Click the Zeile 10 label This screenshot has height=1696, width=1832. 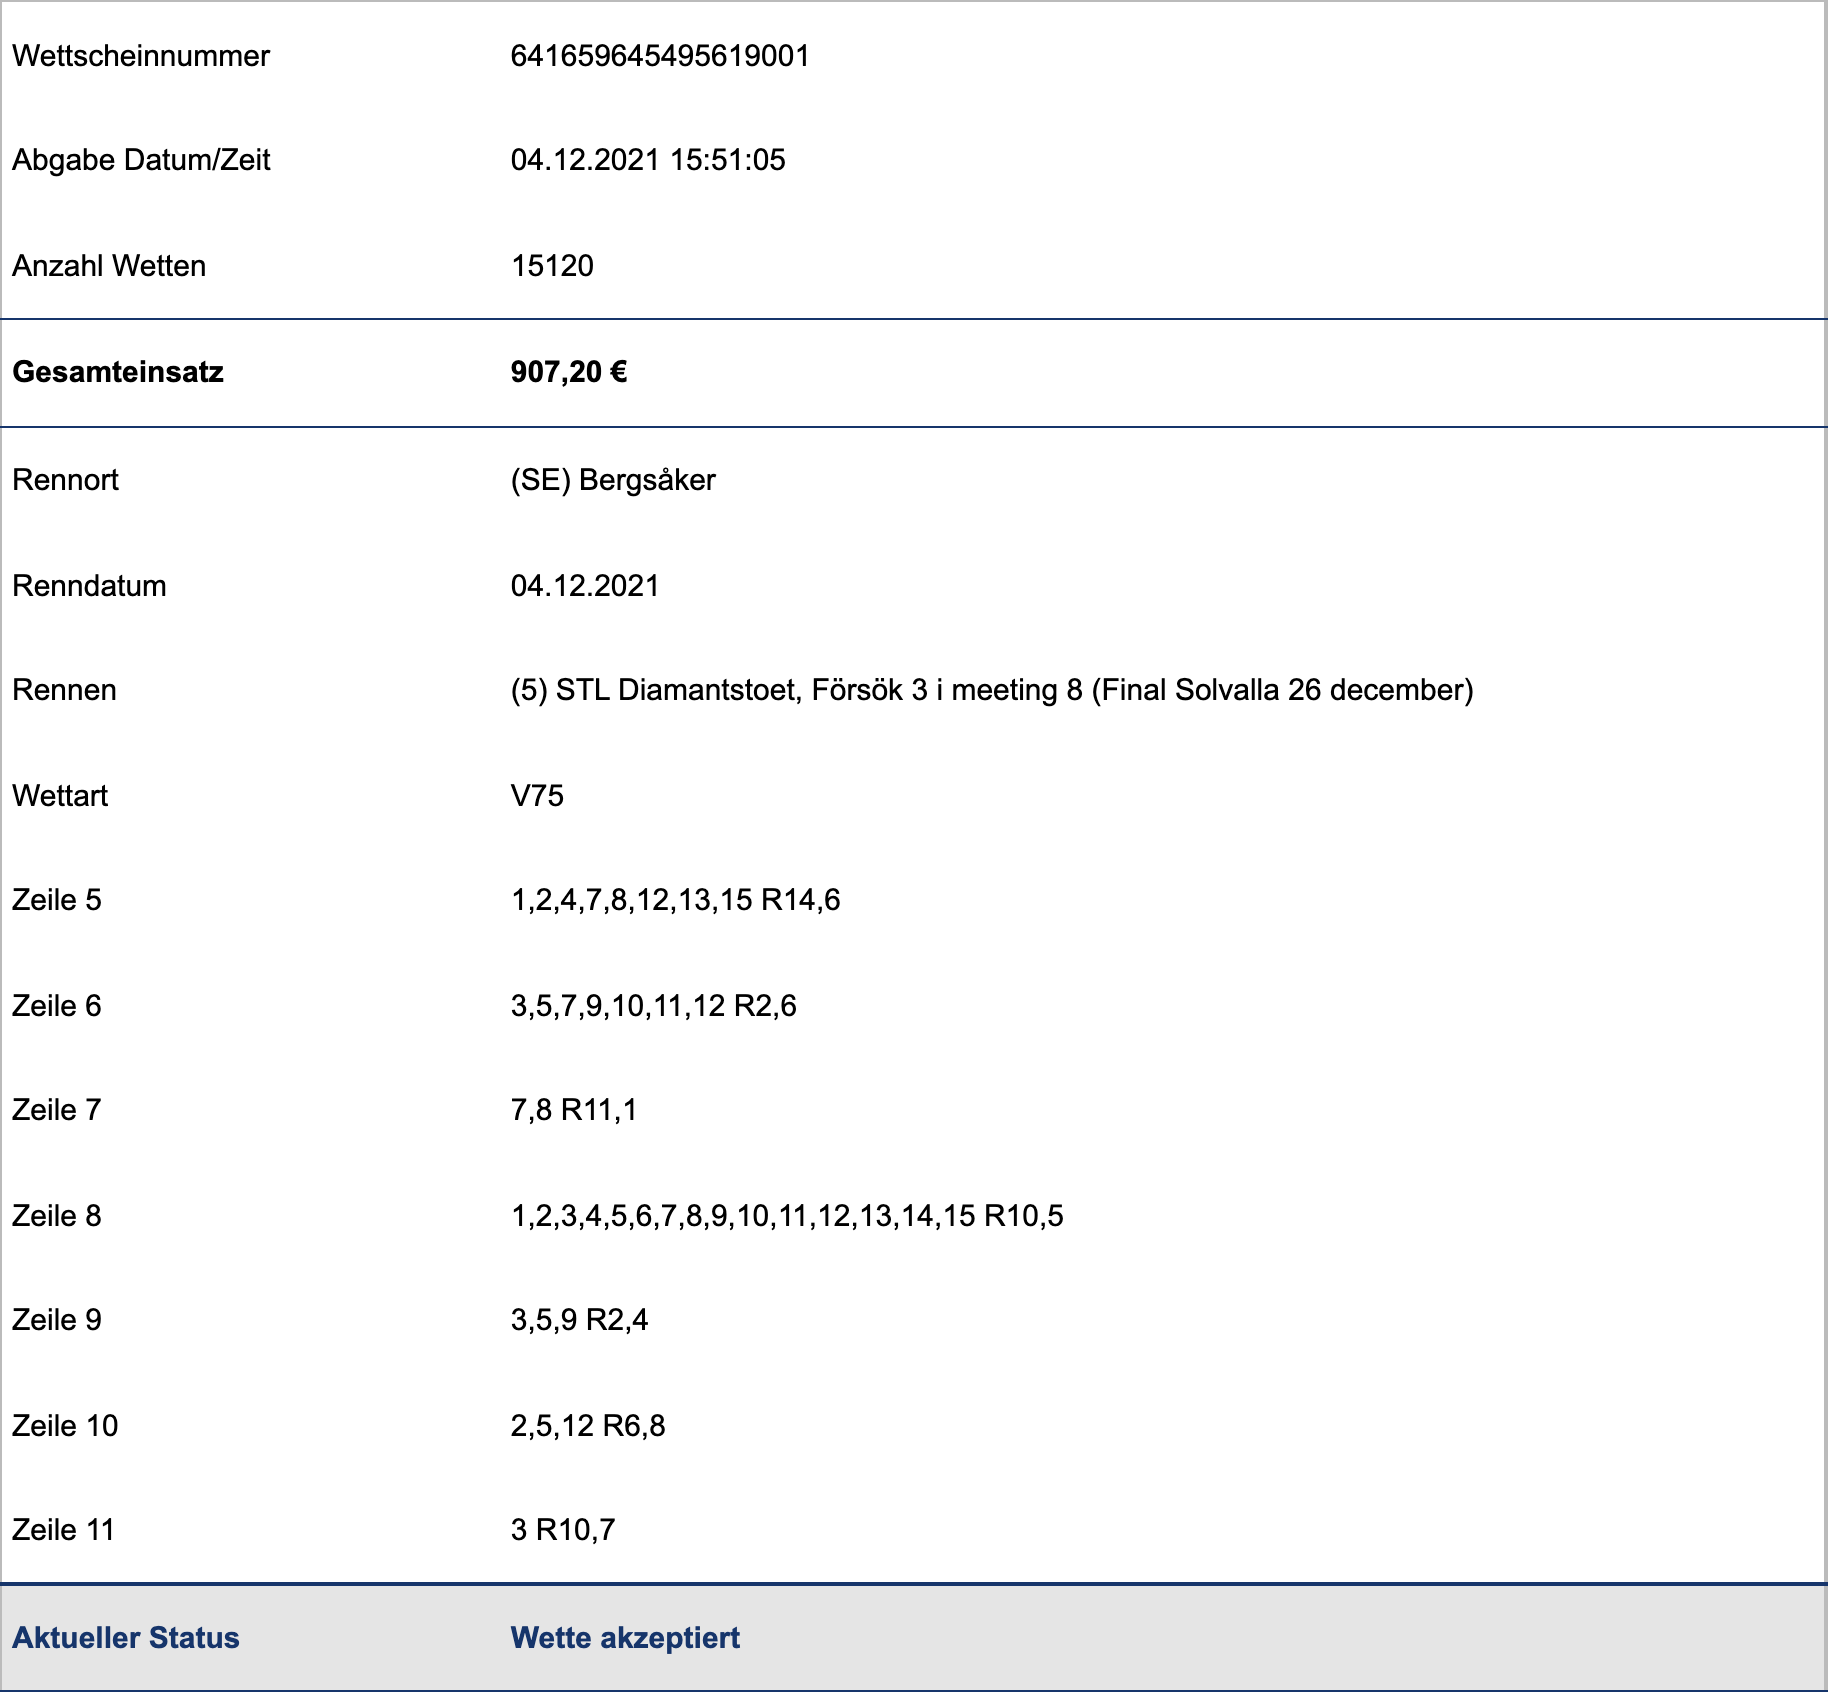[x=65, y=1426]
